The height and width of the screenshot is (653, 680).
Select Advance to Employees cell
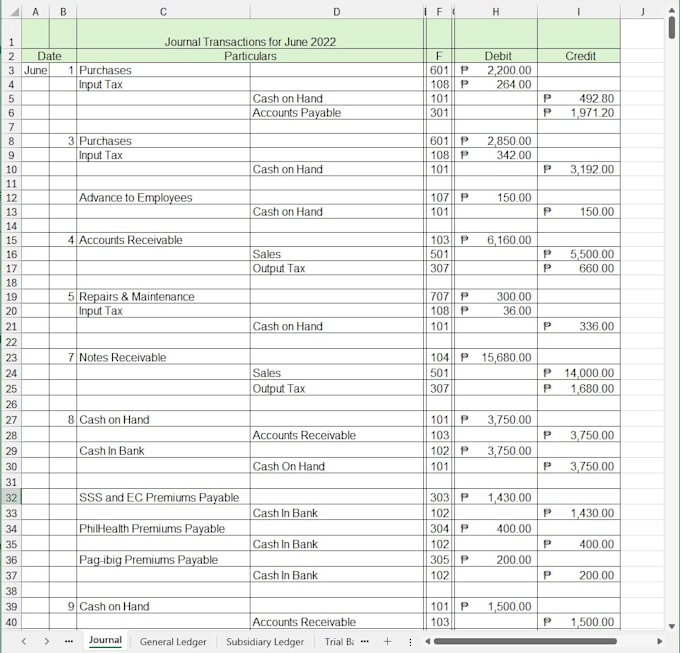(163, 198)
